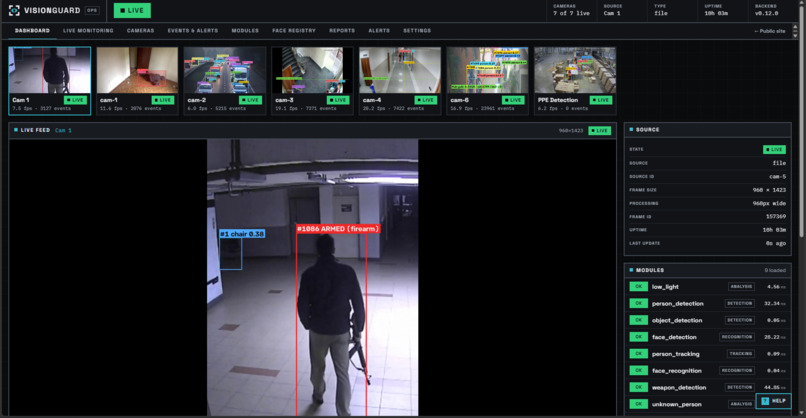Click the OK status for low_light module
The height and width of the screenshot is (418, 806).
638,287
